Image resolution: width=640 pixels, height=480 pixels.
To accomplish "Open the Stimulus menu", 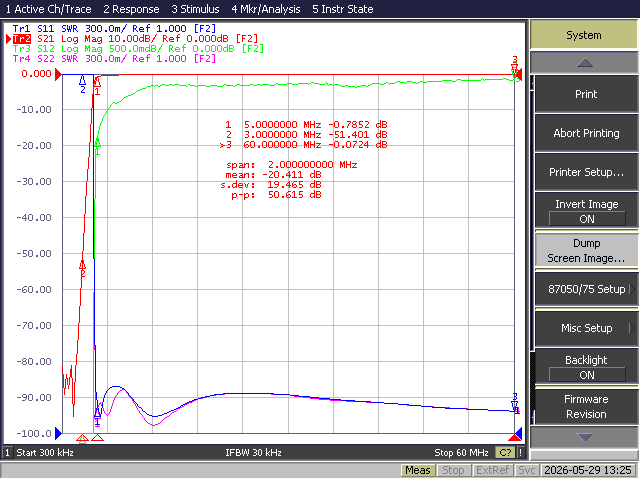I will point(195,9).
